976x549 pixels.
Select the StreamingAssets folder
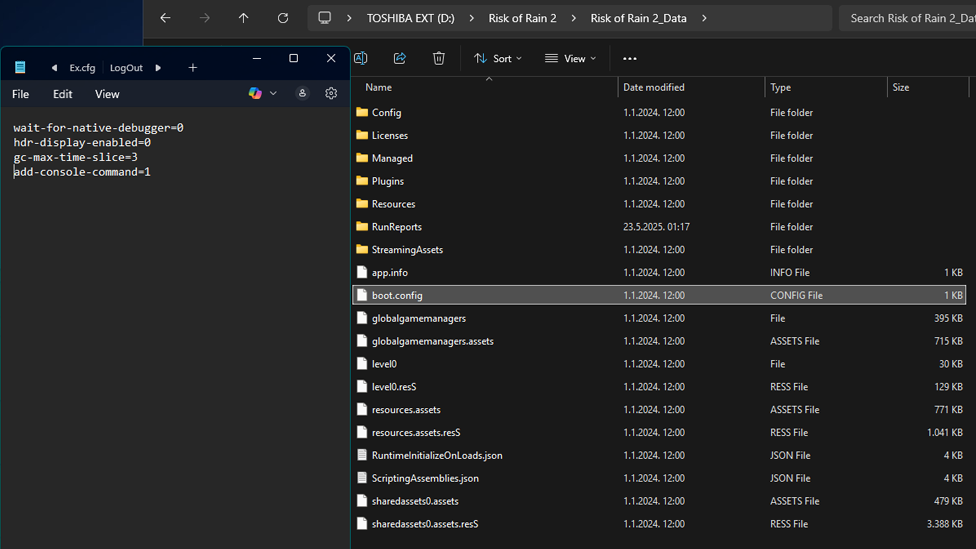click(659, 250)
